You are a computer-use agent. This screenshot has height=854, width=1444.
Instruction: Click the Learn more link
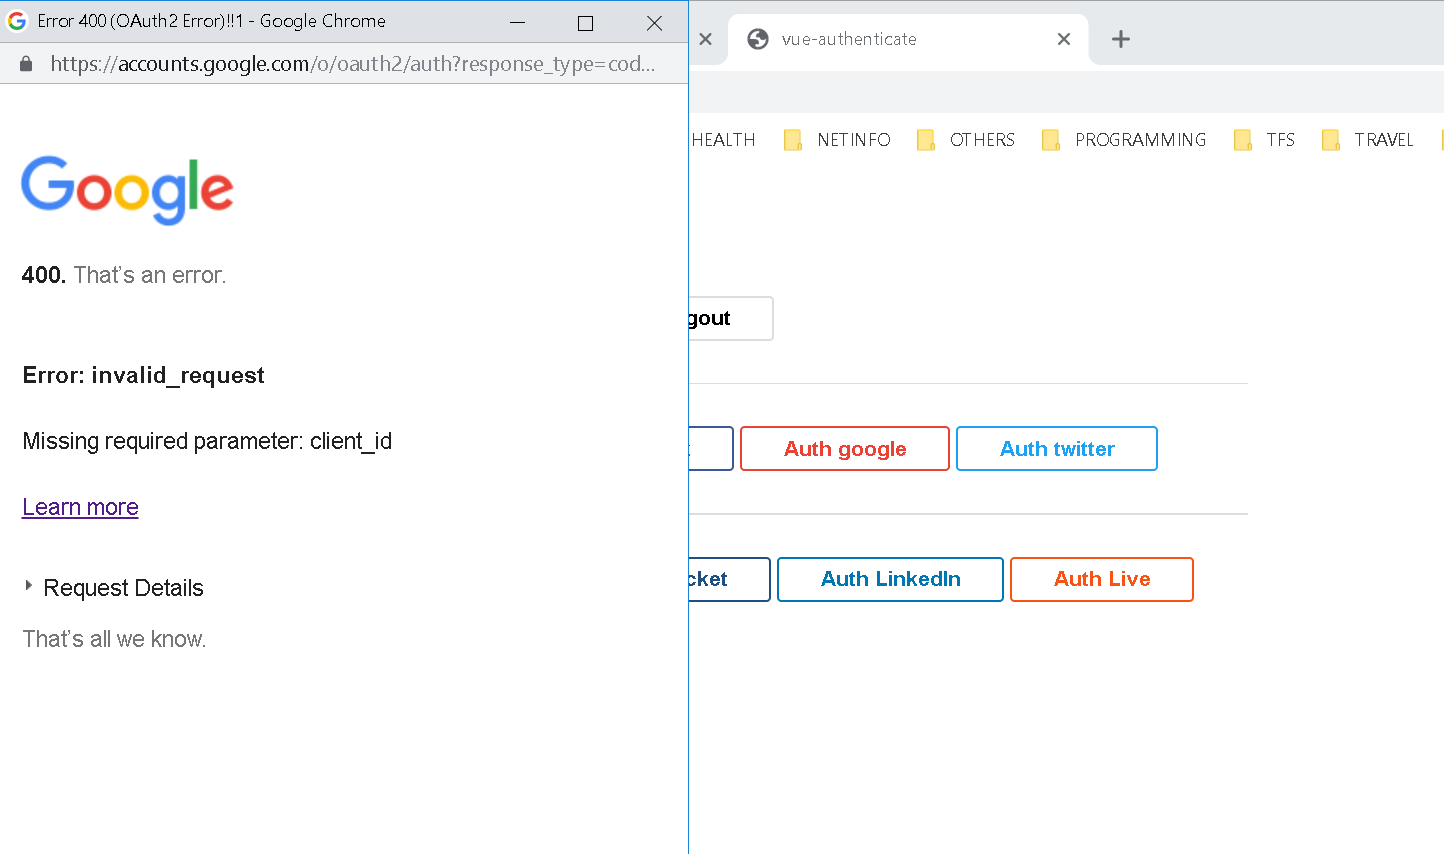80,507
